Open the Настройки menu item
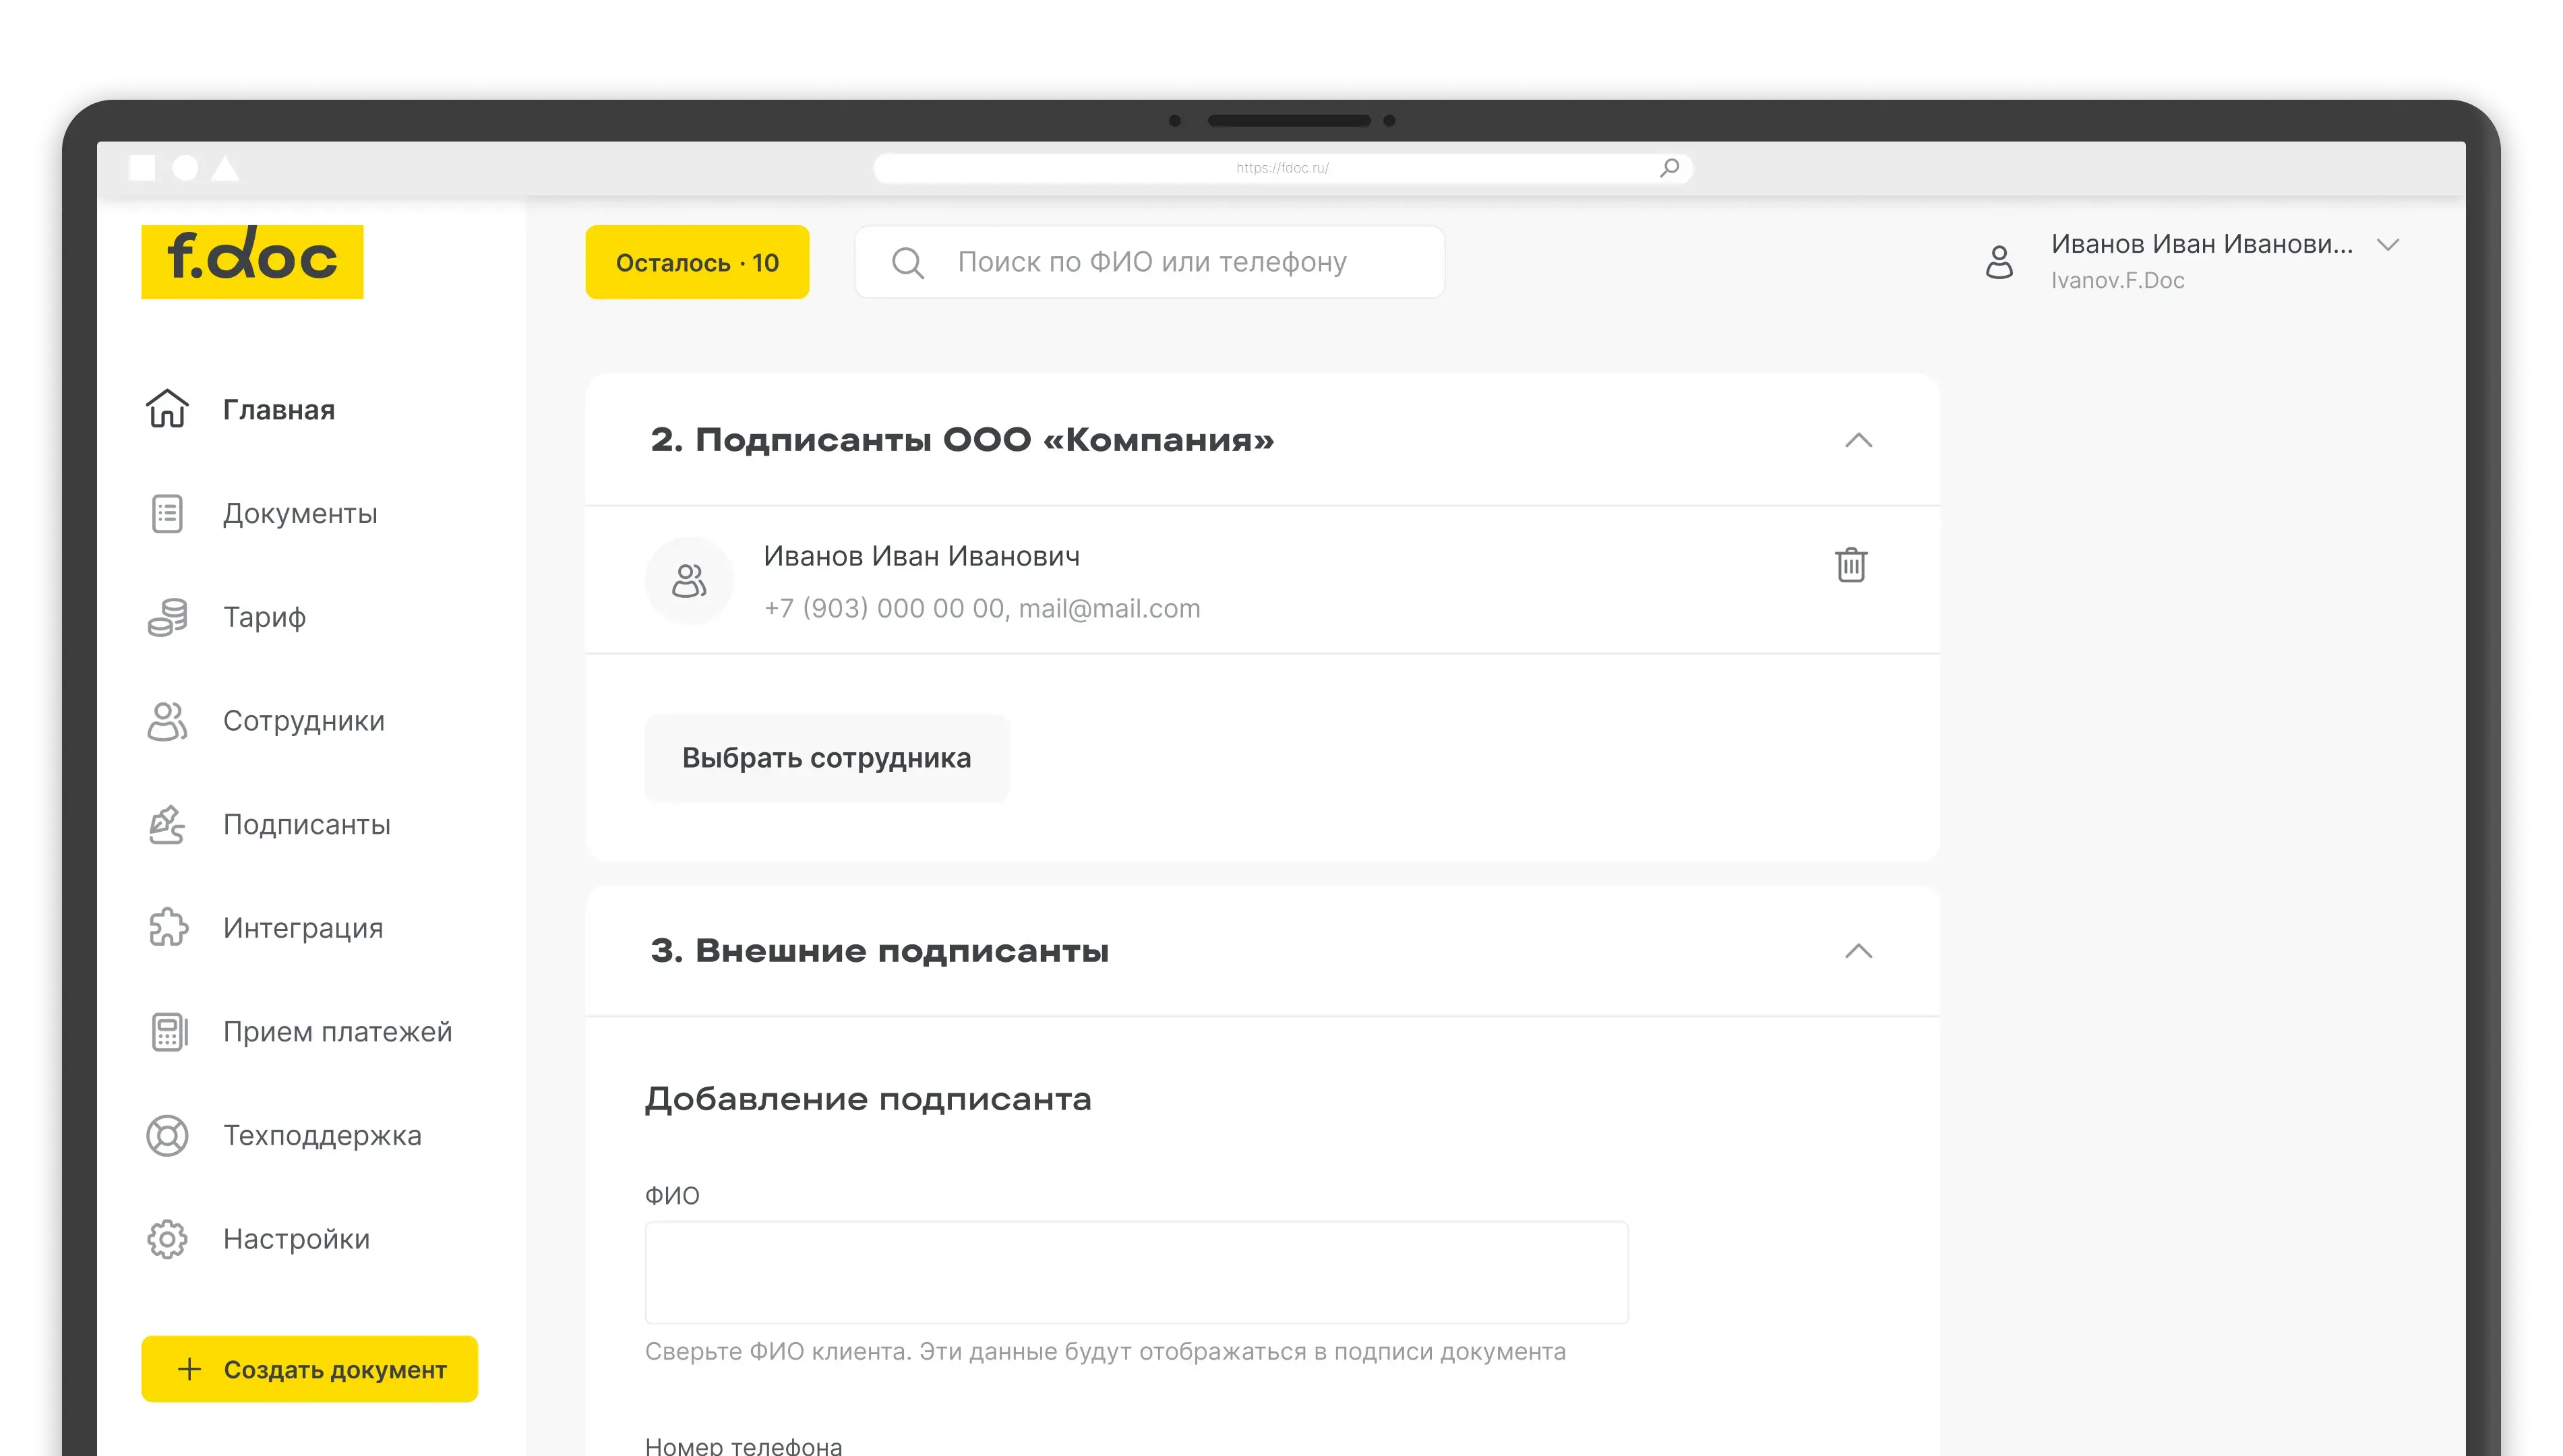Screen dimensions: 2563x1456 [x=296, y=1239]
